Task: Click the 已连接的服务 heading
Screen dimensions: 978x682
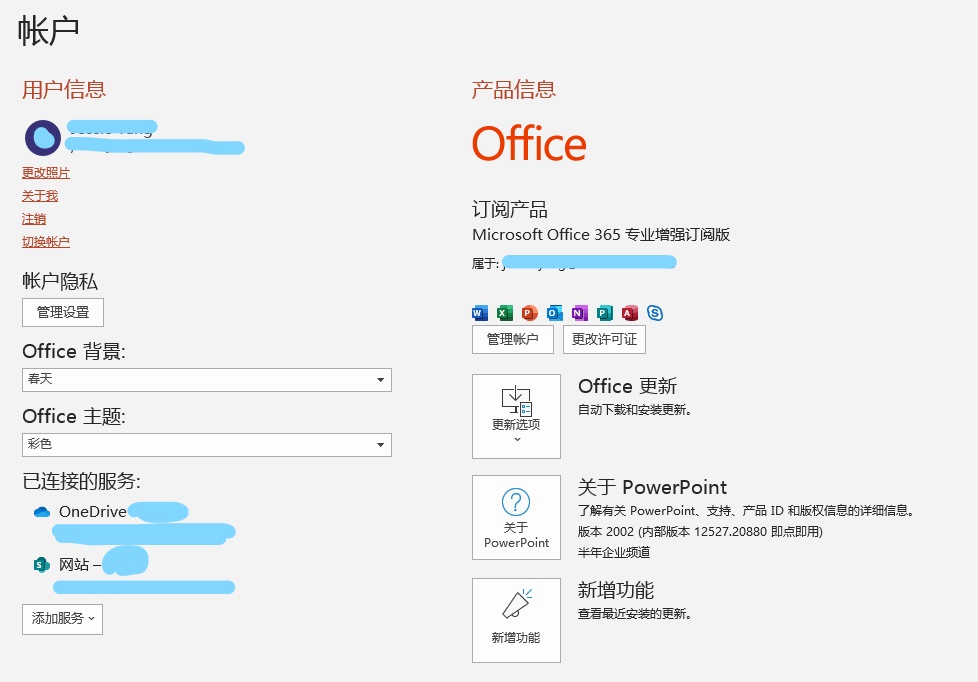Action: pos(82,481)
